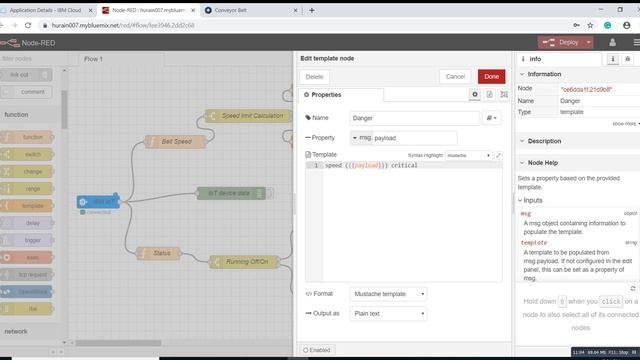The height and width of the screenshot is (360, 640).
Task: Open node properties gear icon
Action: point(475,94)
